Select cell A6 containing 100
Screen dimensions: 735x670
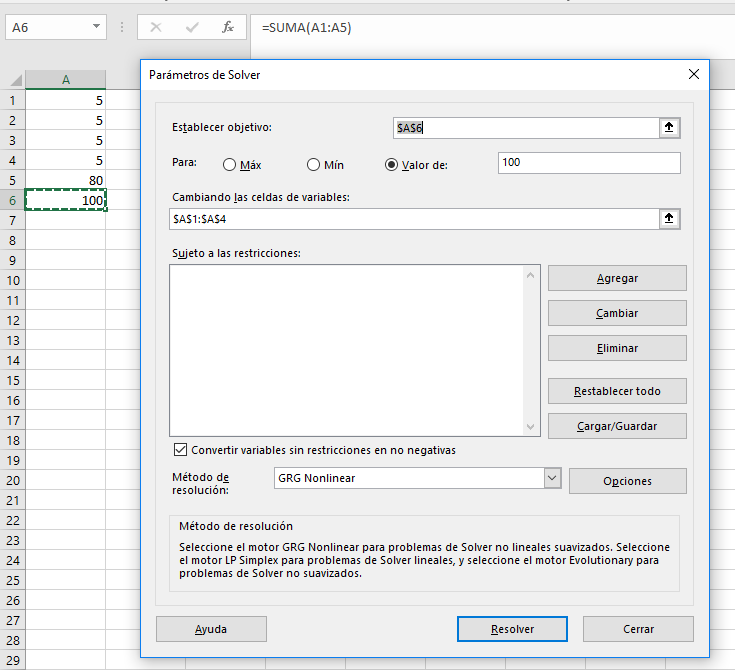coord(66,200)
